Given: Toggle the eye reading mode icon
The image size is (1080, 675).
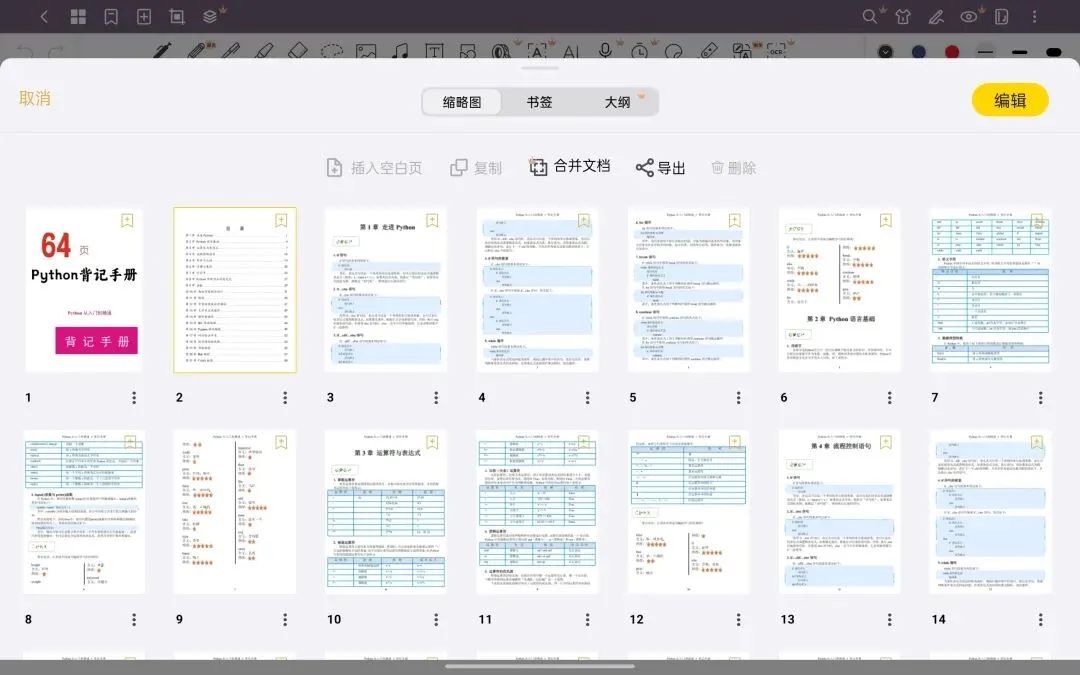Looking at the screenshot, I should point(968,17).
